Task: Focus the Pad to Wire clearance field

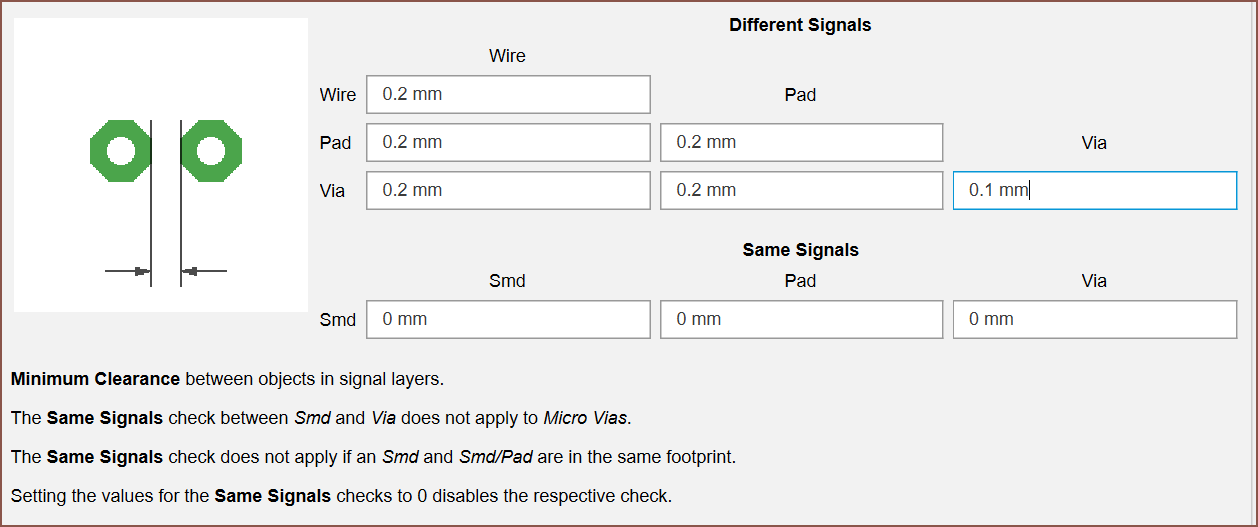Action: (x=508, y=142)
